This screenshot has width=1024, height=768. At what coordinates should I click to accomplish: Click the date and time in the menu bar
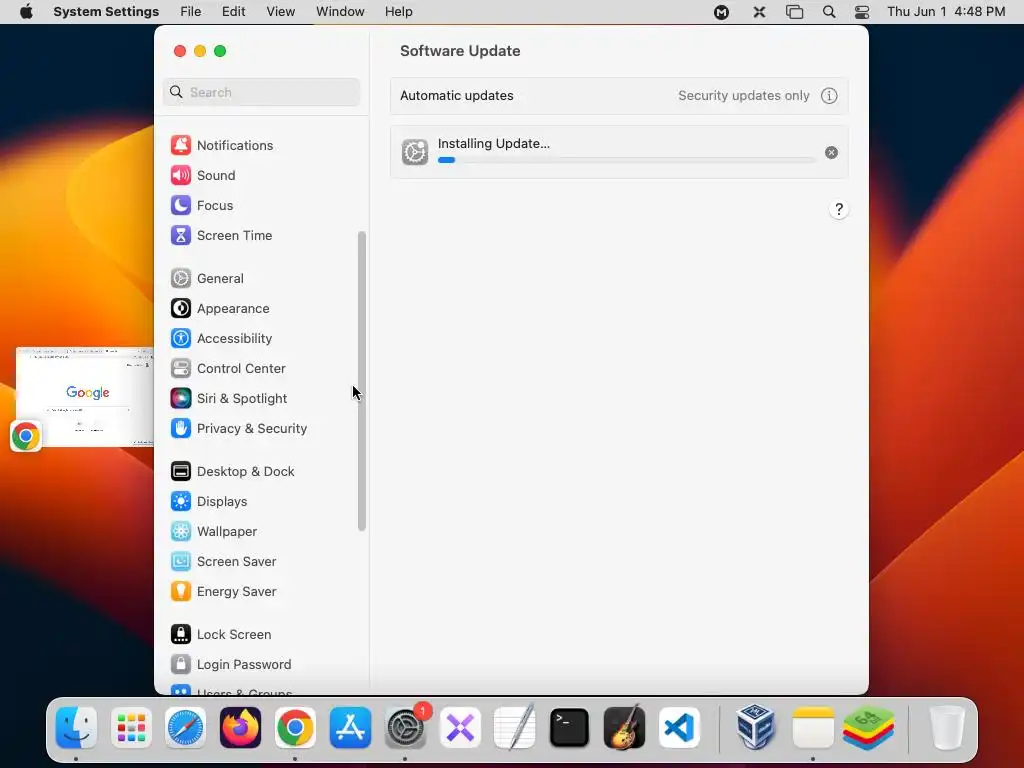click(x=946, y=12)
